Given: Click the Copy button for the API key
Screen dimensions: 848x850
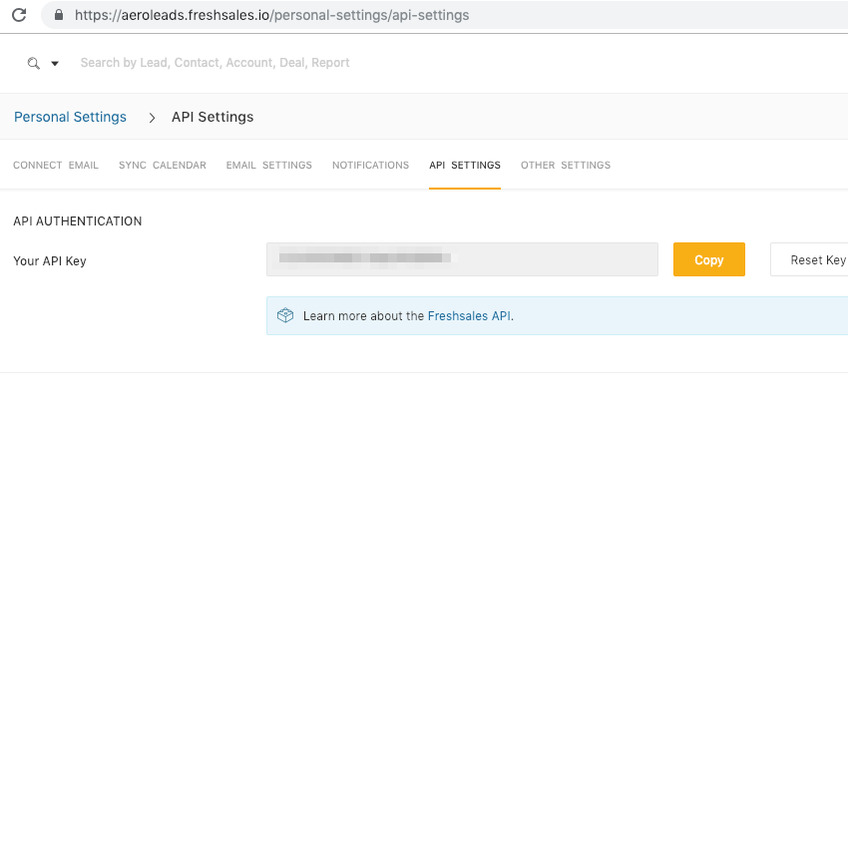Looking at the screenshot, I should tap(709, 259).
